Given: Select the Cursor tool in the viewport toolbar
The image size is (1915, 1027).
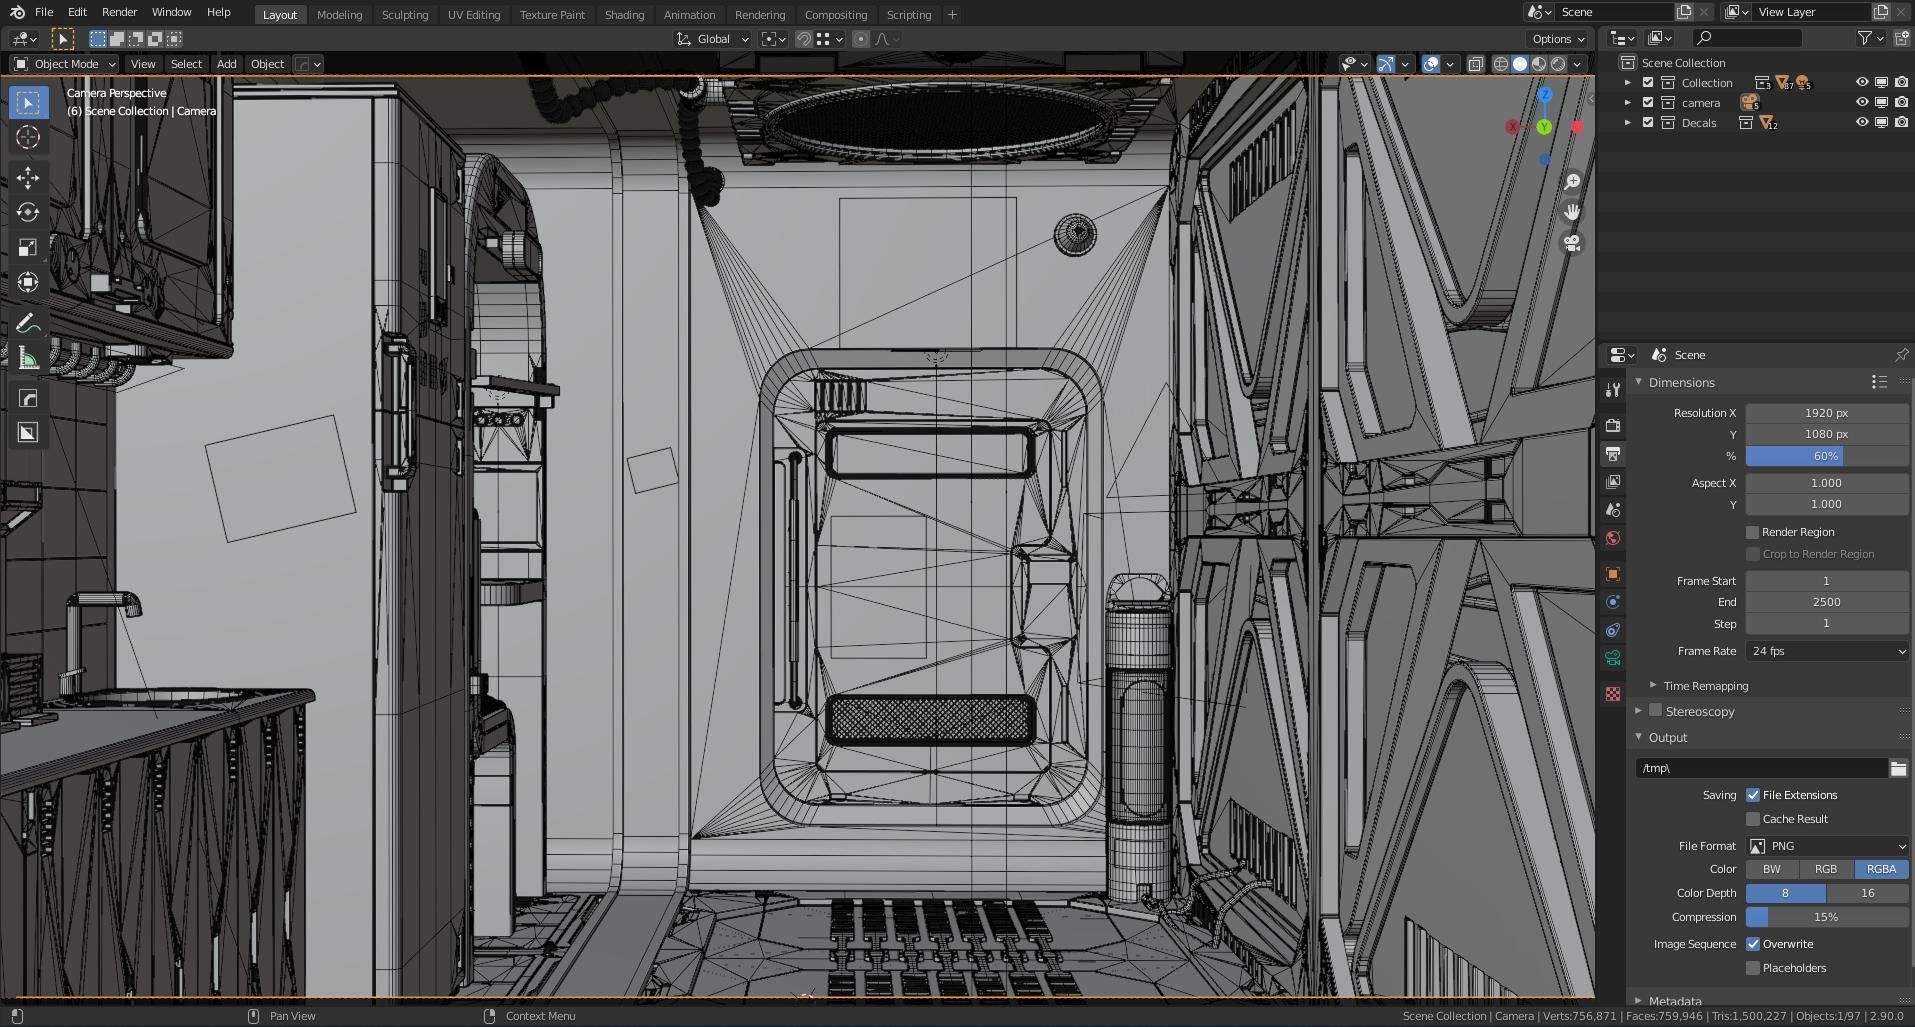Looking at the screenshot, I should pyautogui.click(x=28, y=137).
